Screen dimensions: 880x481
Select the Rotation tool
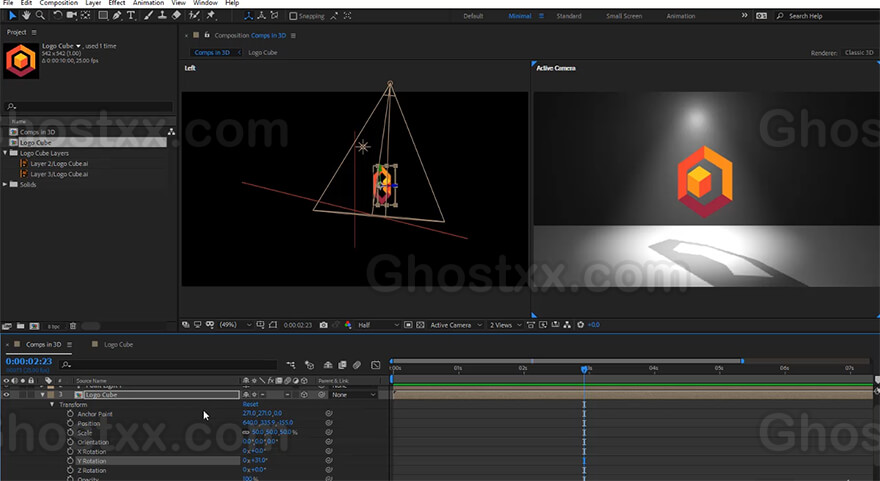pyautogui.click(x=57, y=16)
